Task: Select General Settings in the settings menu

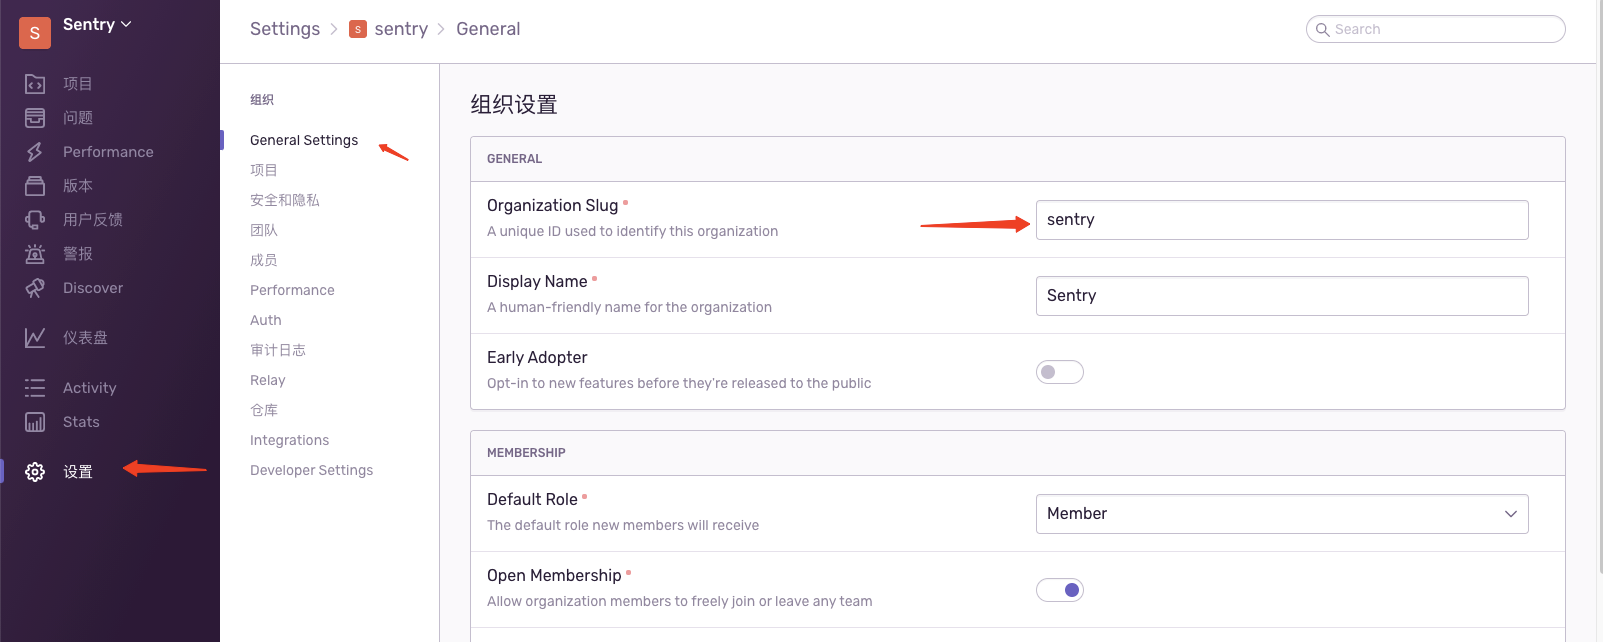Action: coord(304,140)
